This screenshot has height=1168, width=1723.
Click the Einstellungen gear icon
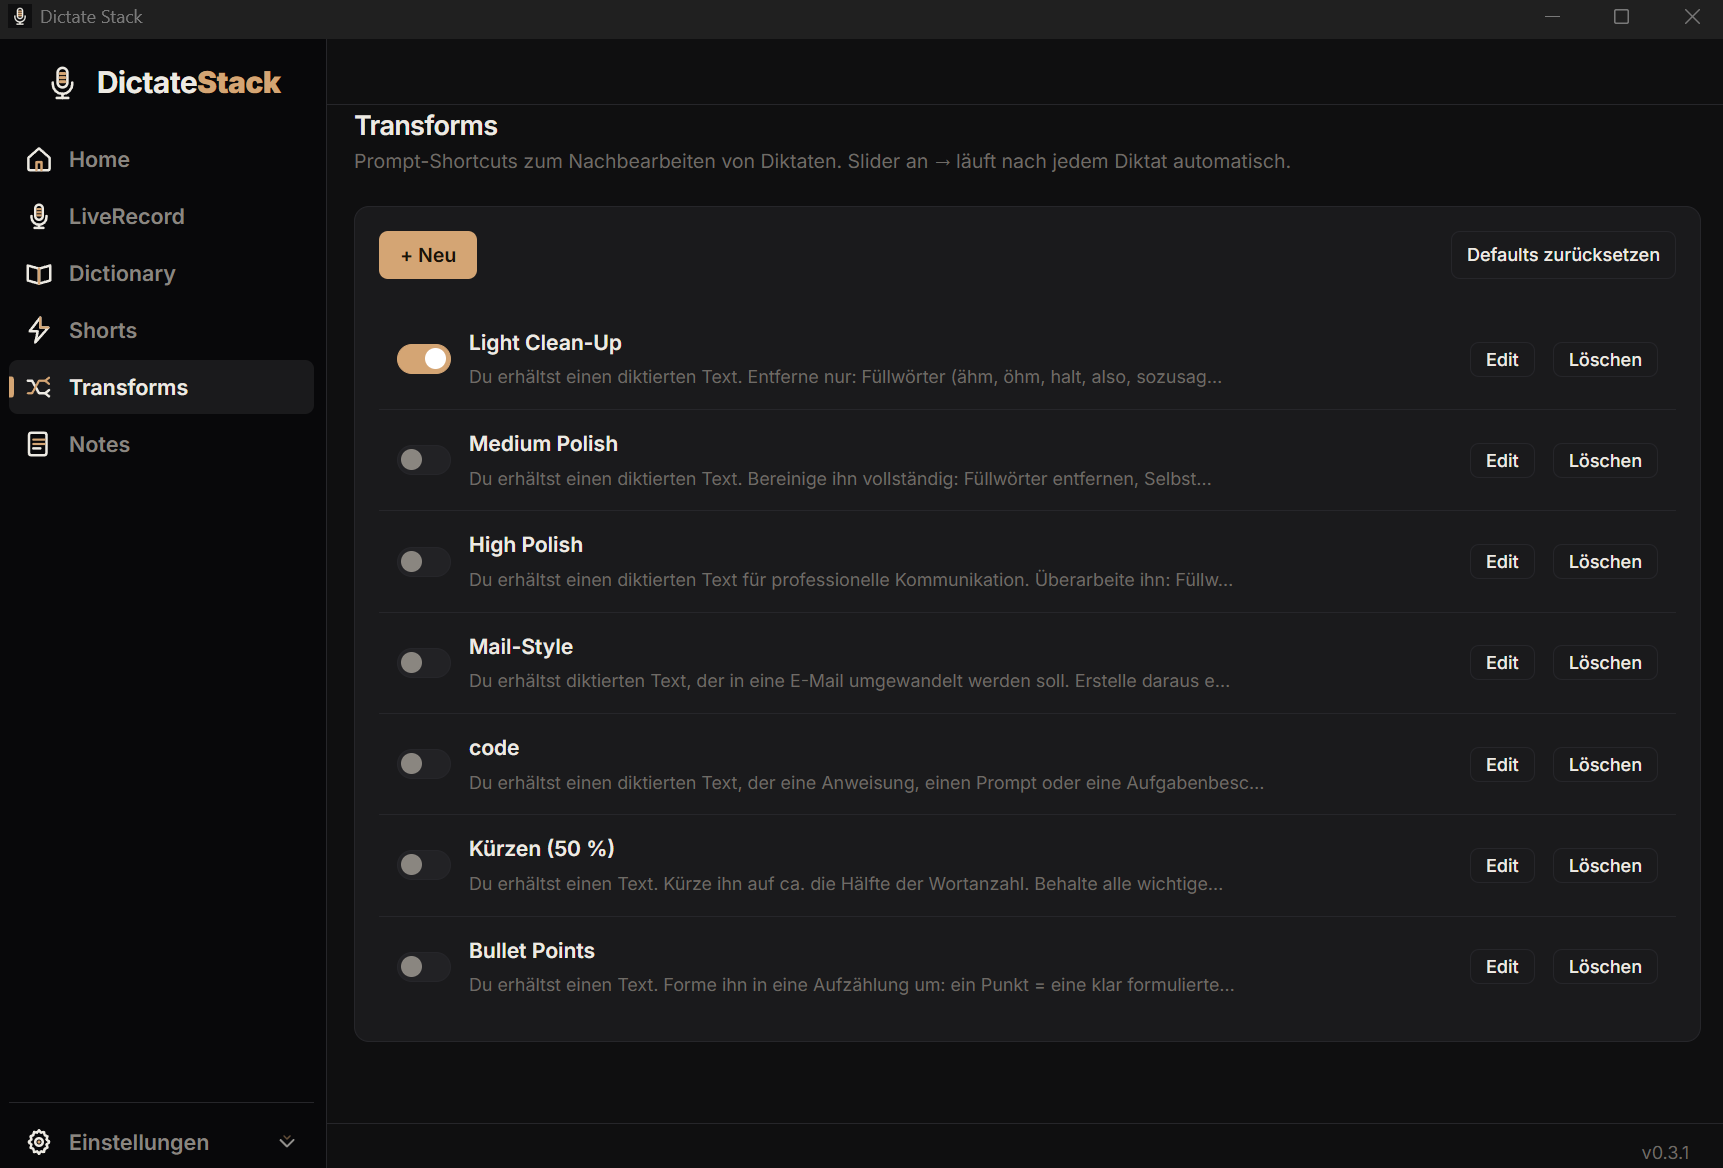(39, 1142)
